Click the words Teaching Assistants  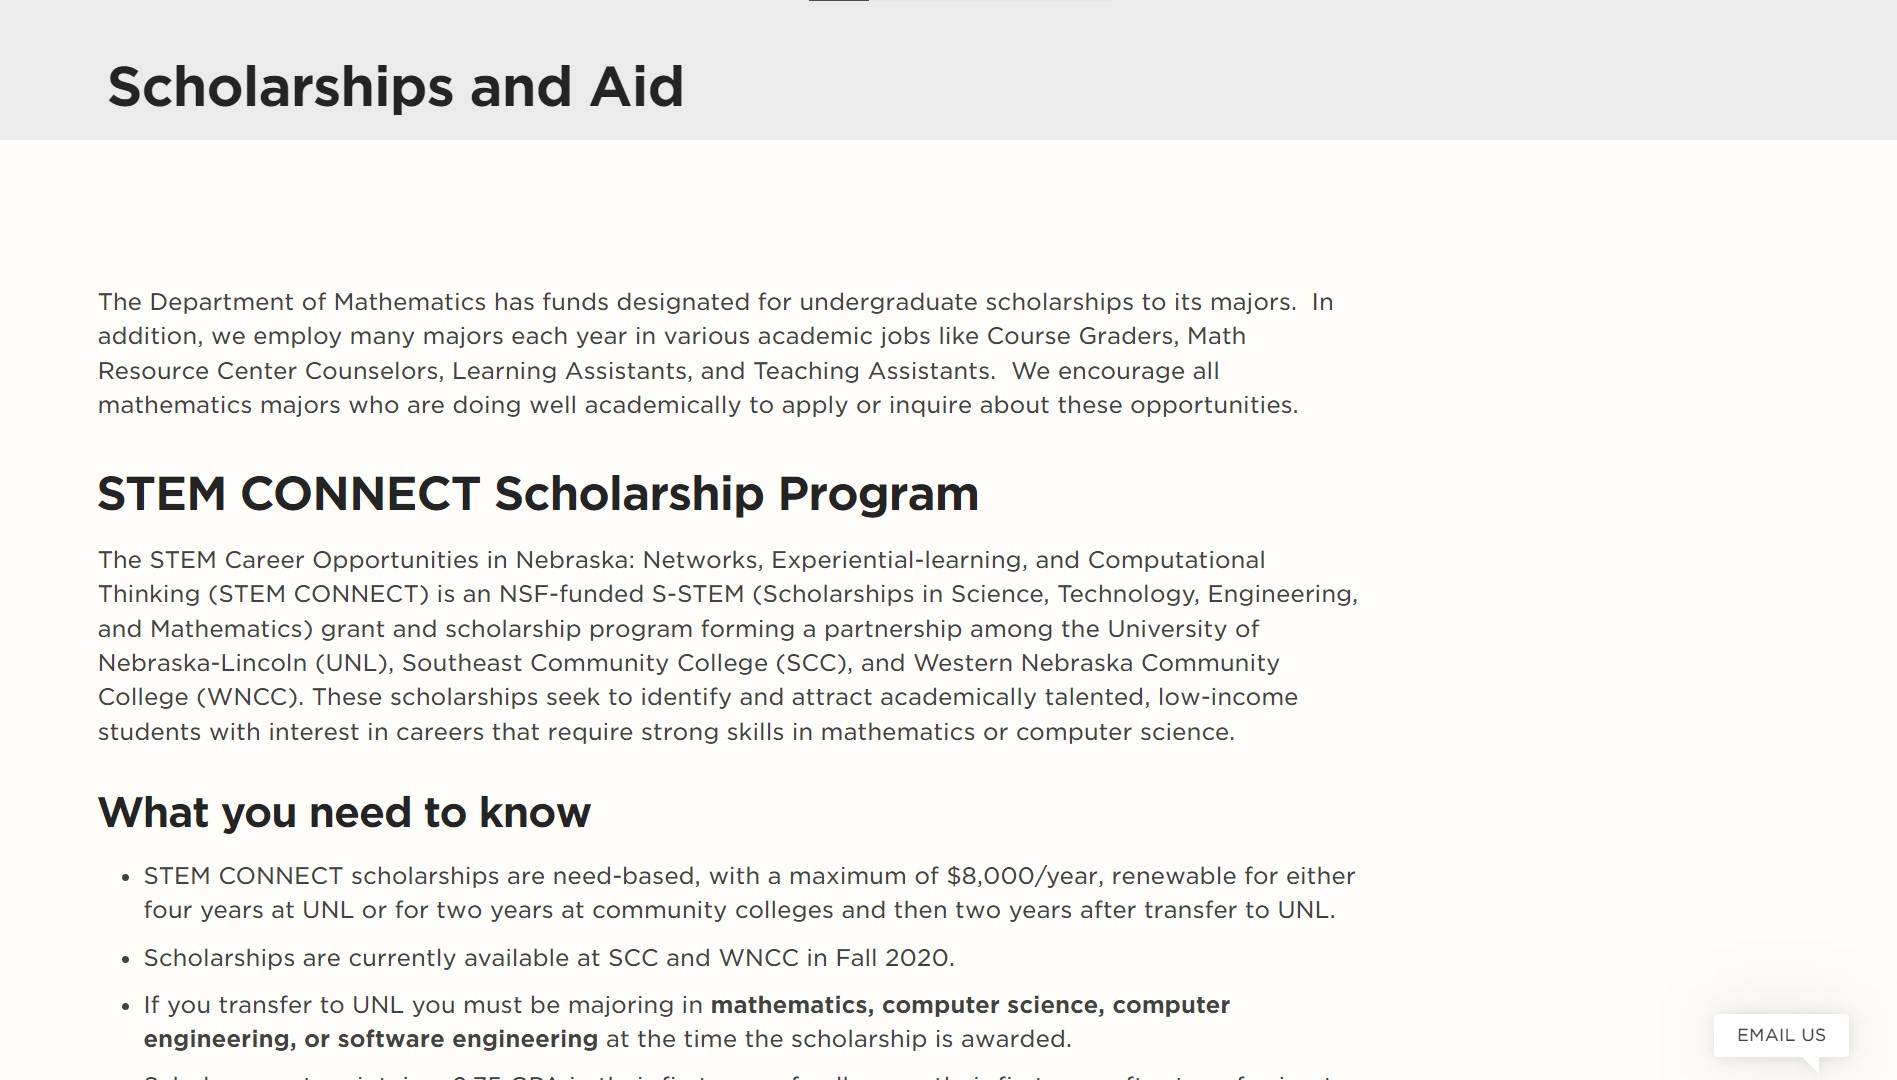click(x=872, y=371)
